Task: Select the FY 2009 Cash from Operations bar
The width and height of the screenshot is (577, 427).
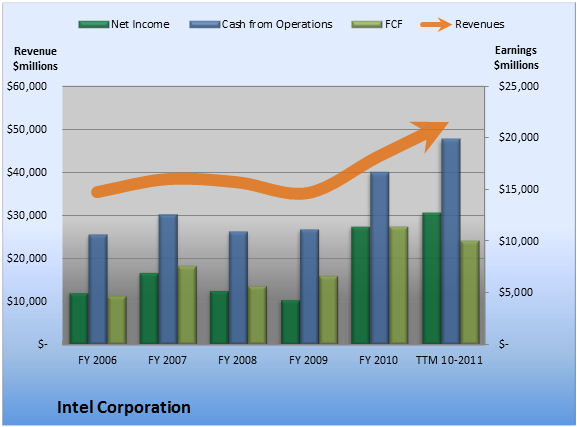Action: click(x=309, y=287)
